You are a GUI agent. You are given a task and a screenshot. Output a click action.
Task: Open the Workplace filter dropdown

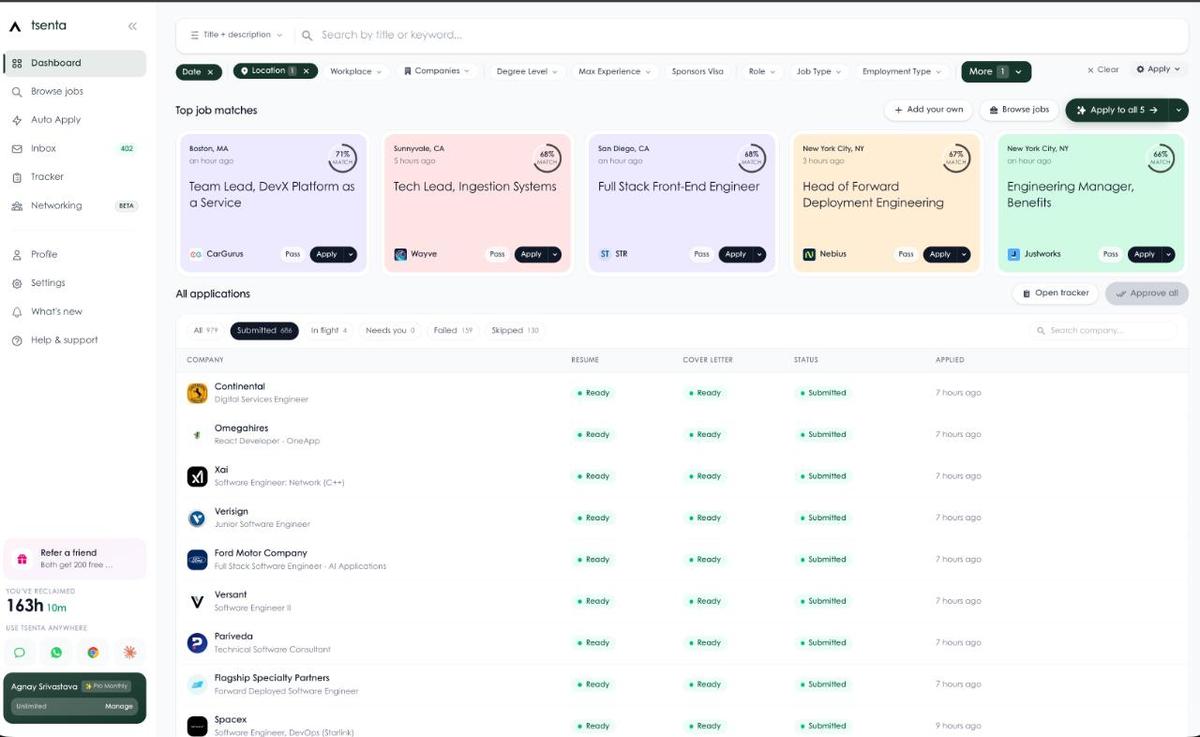(356, 72)
